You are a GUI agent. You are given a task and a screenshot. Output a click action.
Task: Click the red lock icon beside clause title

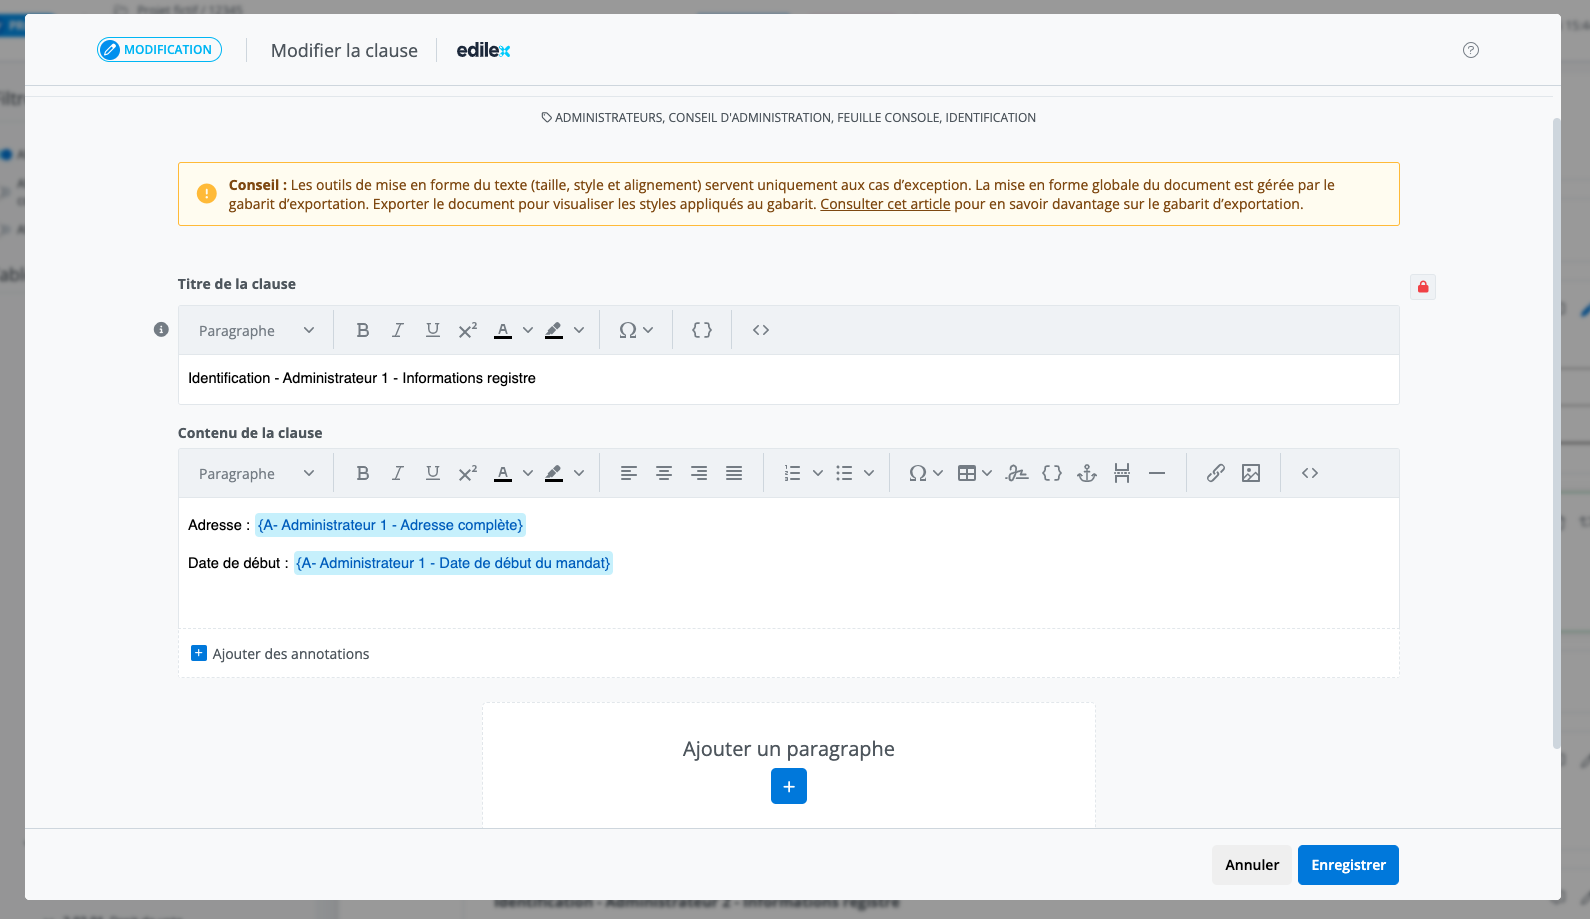[1422, 287]
